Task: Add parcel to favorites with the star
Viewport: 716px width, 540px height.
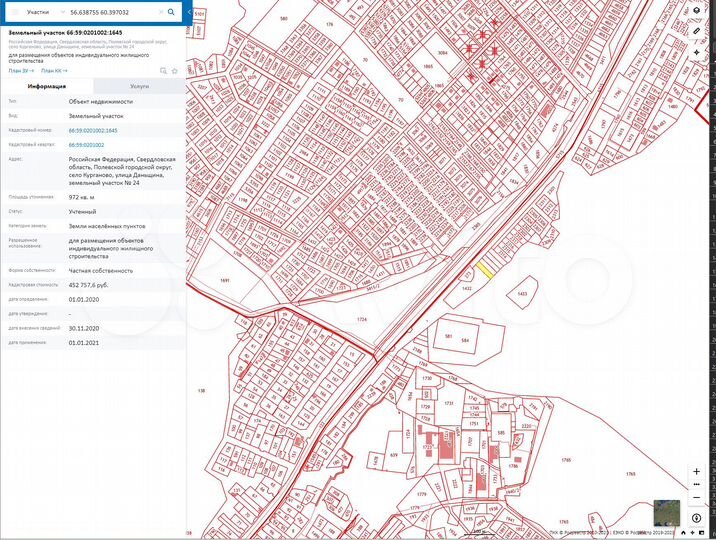Action: coord(174,71)
